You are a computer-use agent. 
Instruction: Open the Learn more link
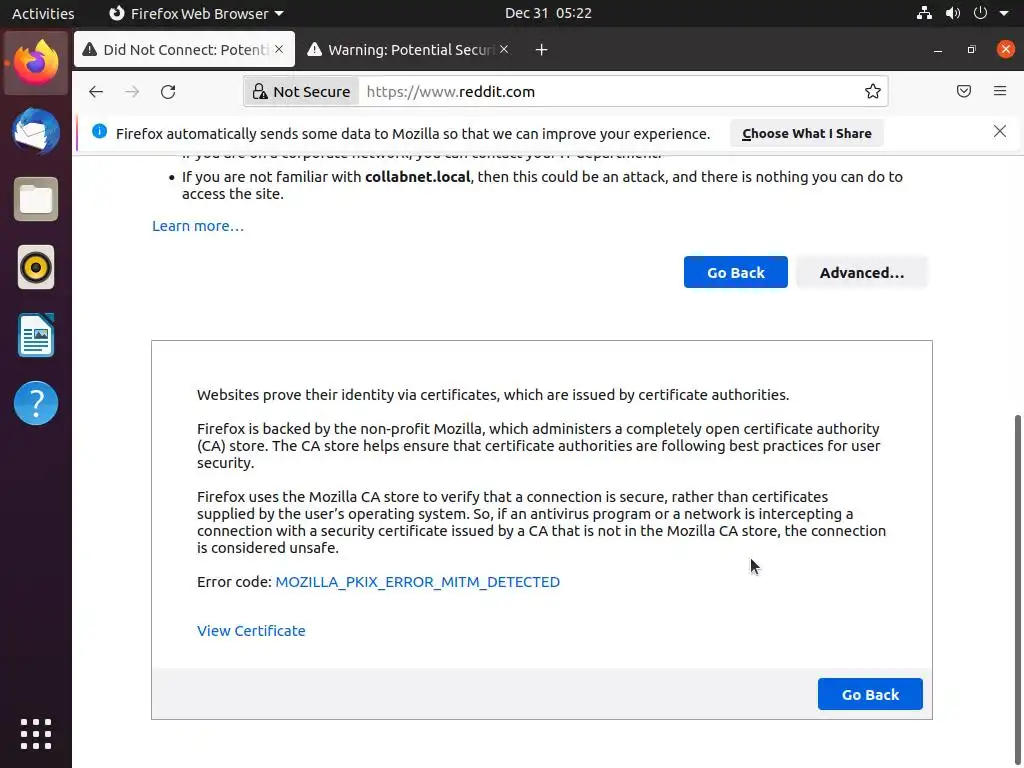pos(198,226)
